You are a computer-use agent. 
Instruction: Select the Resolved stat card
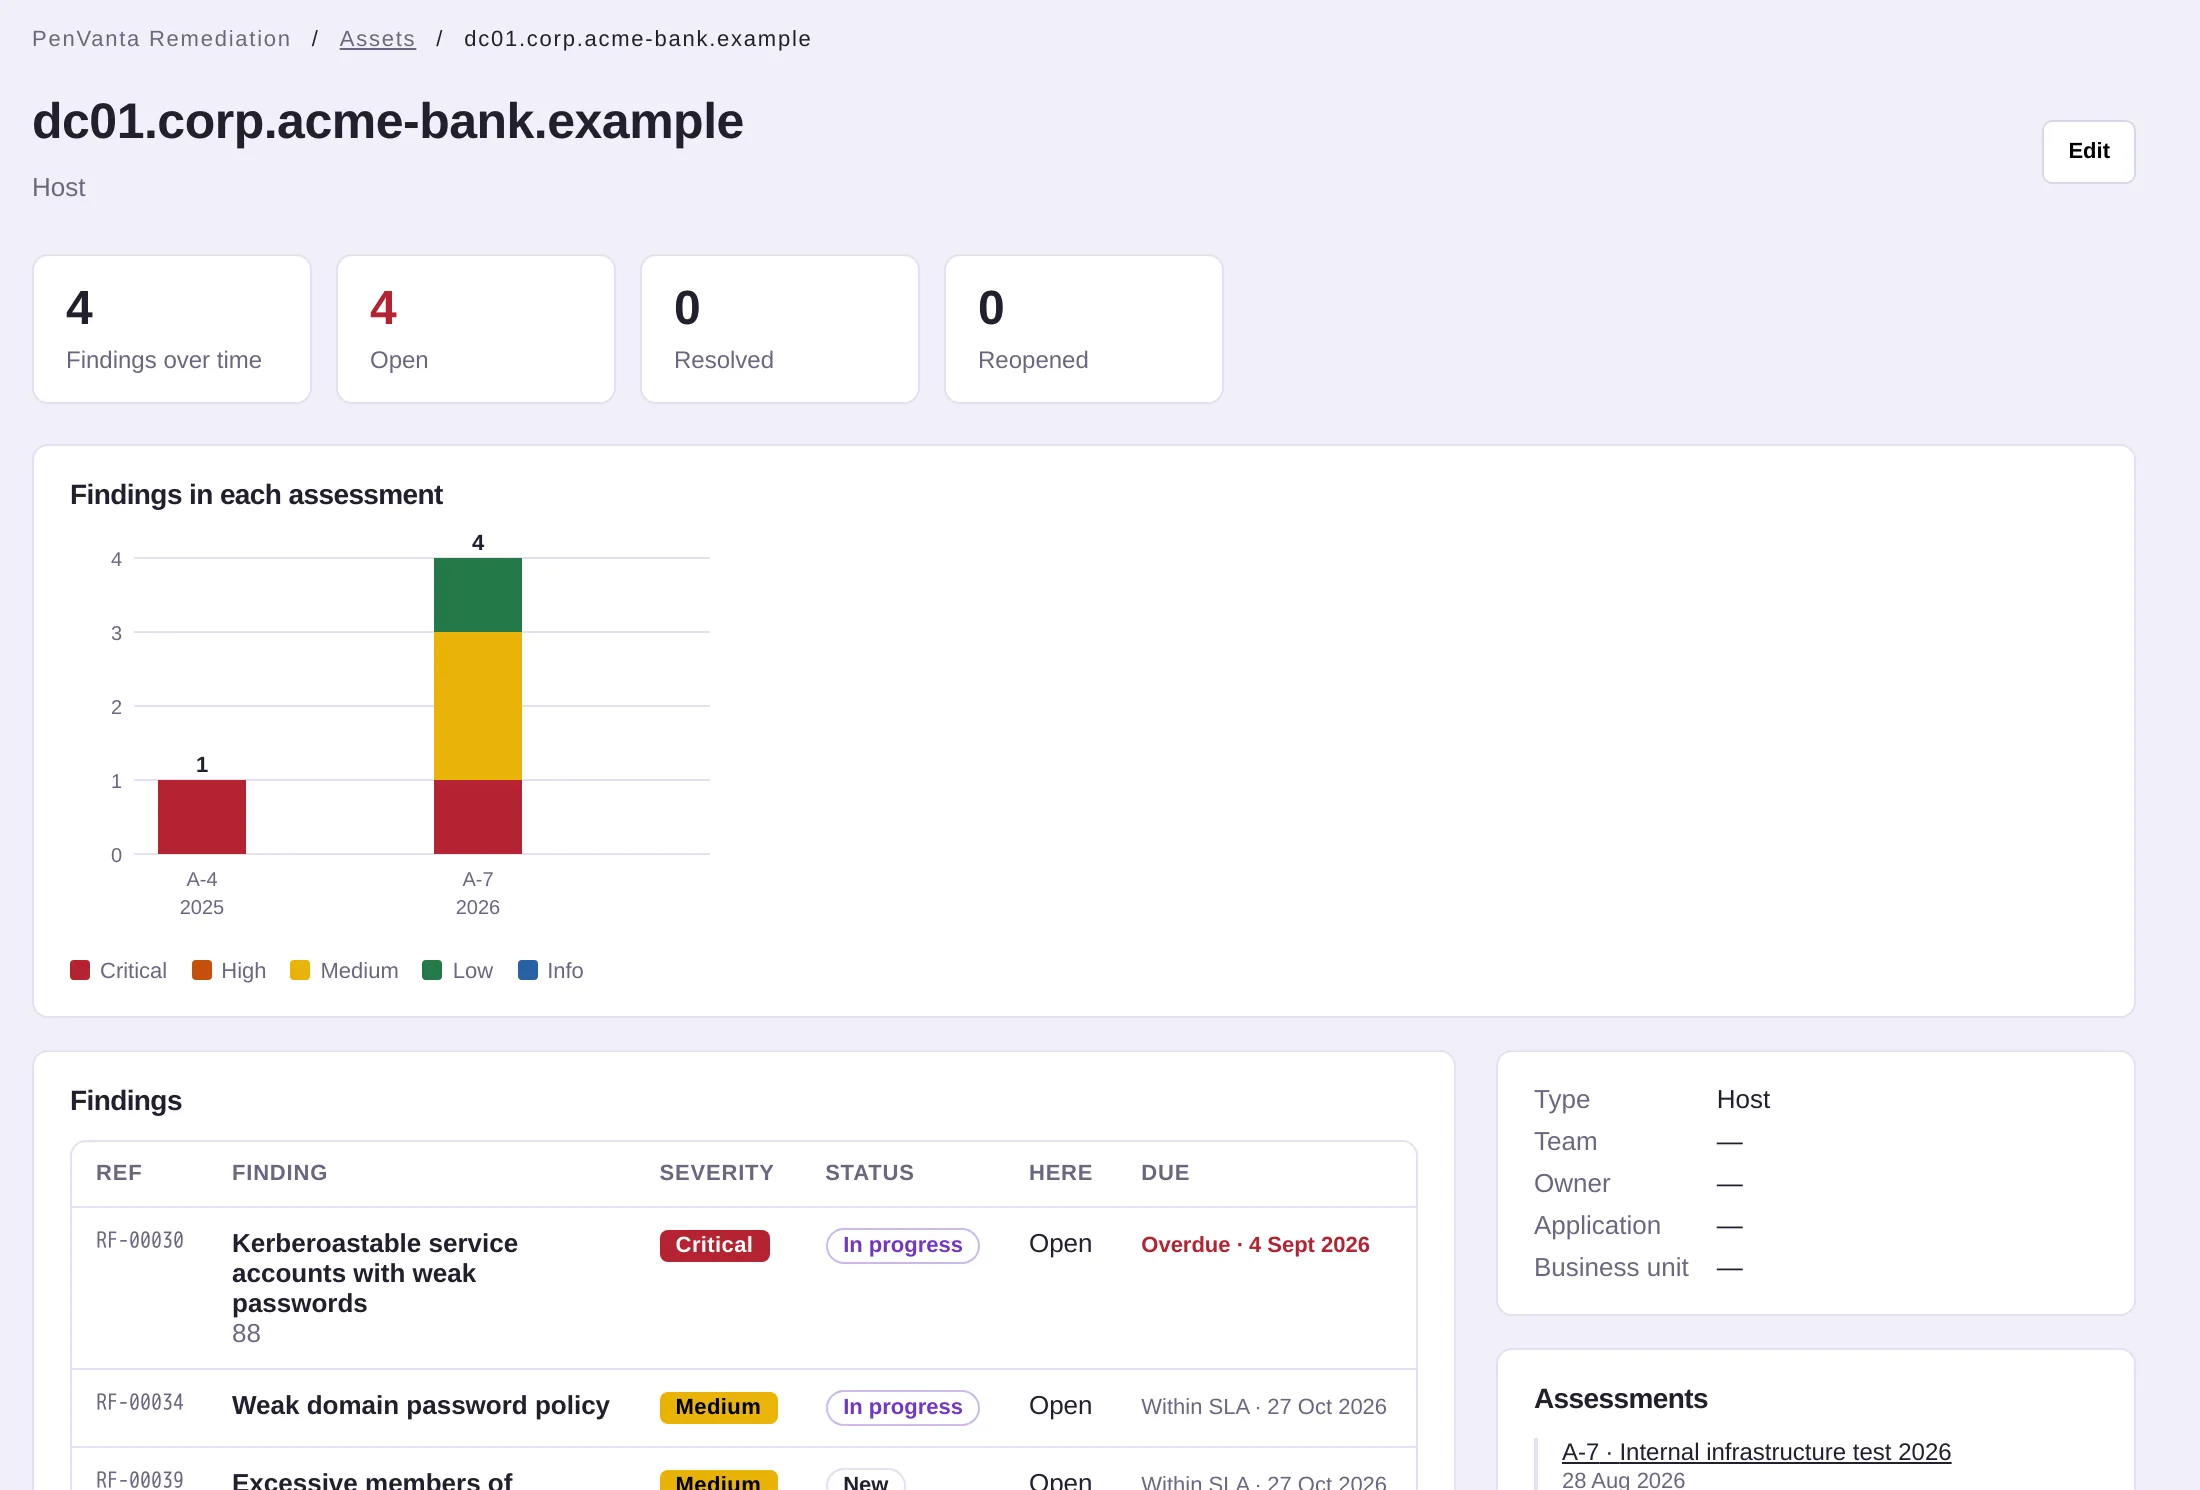point(780,329)
